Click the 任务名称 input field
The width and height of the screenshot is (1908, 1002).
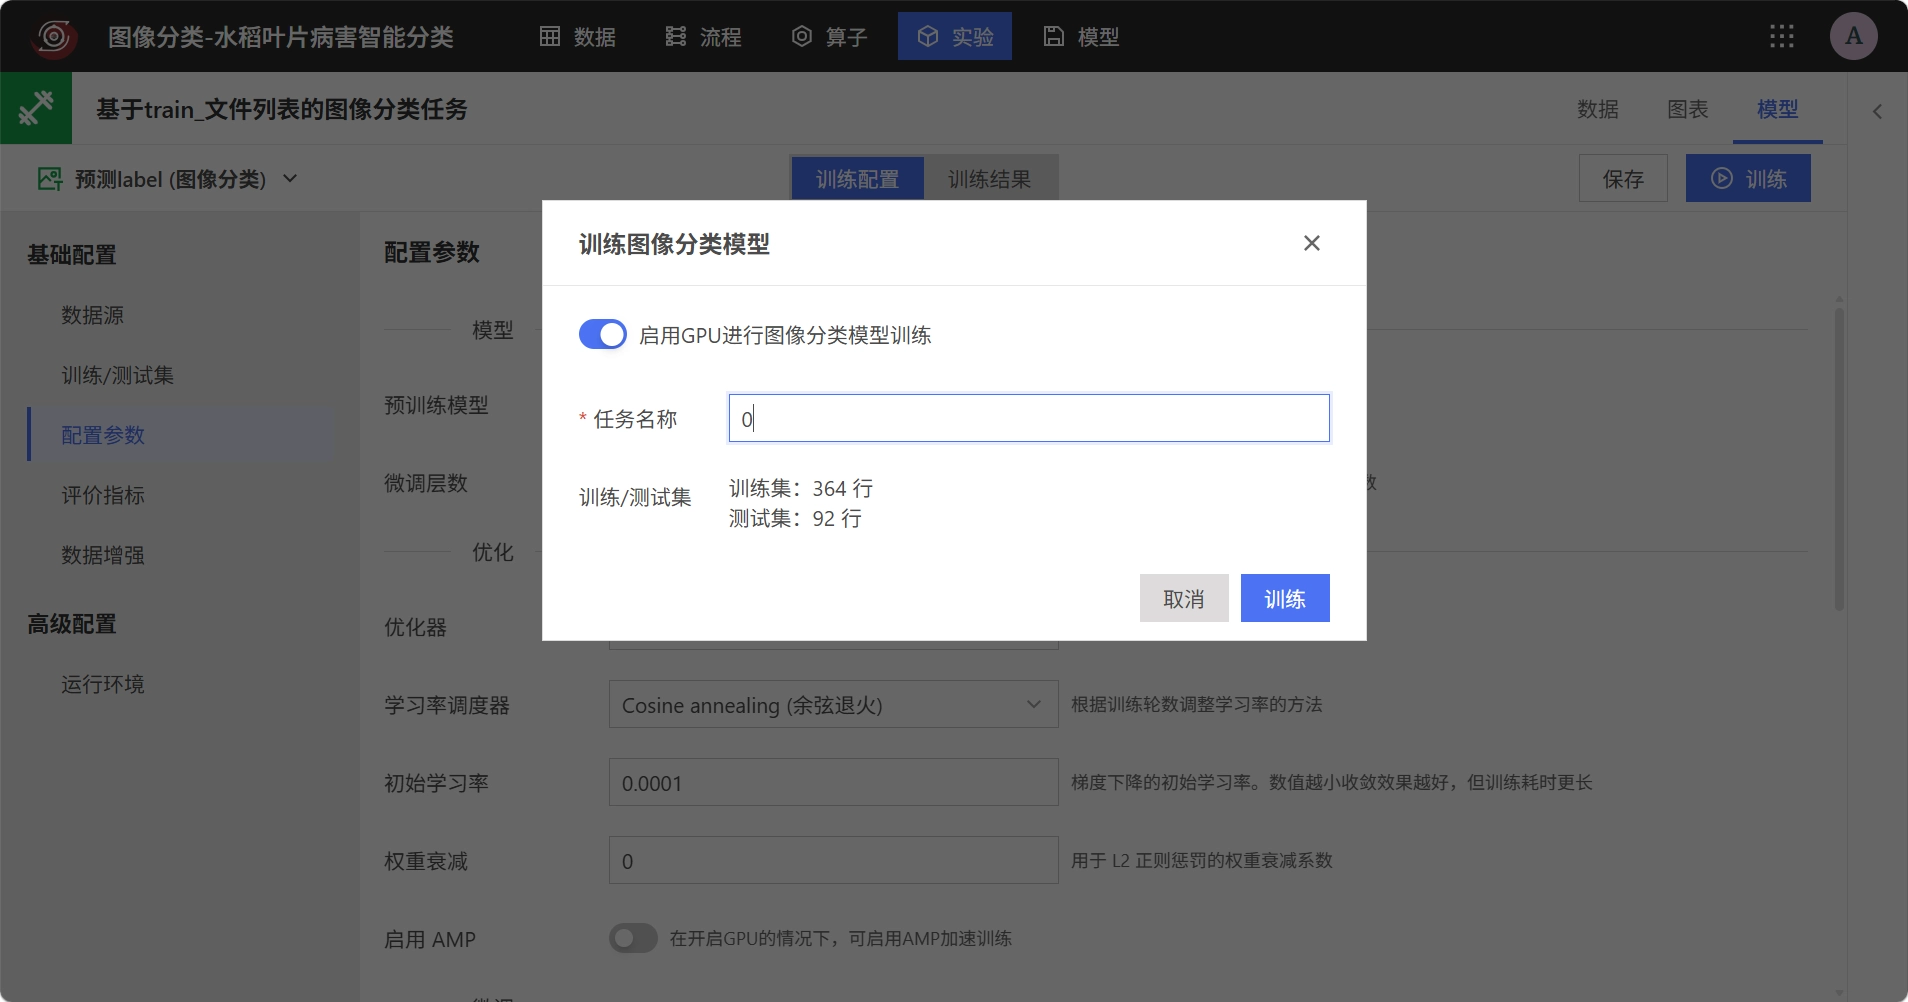click(1029, 418)
